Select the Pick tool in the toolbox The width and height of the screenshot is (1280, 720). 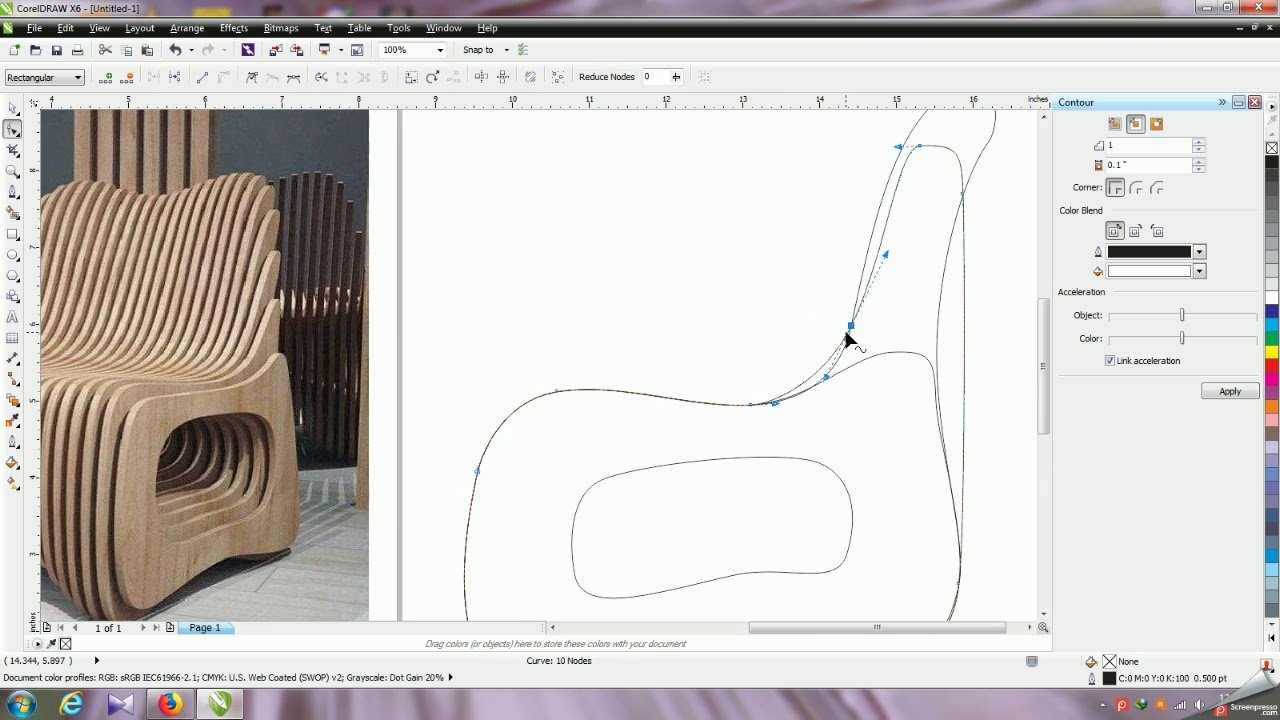pyautogui.click(x=12, y=108)
